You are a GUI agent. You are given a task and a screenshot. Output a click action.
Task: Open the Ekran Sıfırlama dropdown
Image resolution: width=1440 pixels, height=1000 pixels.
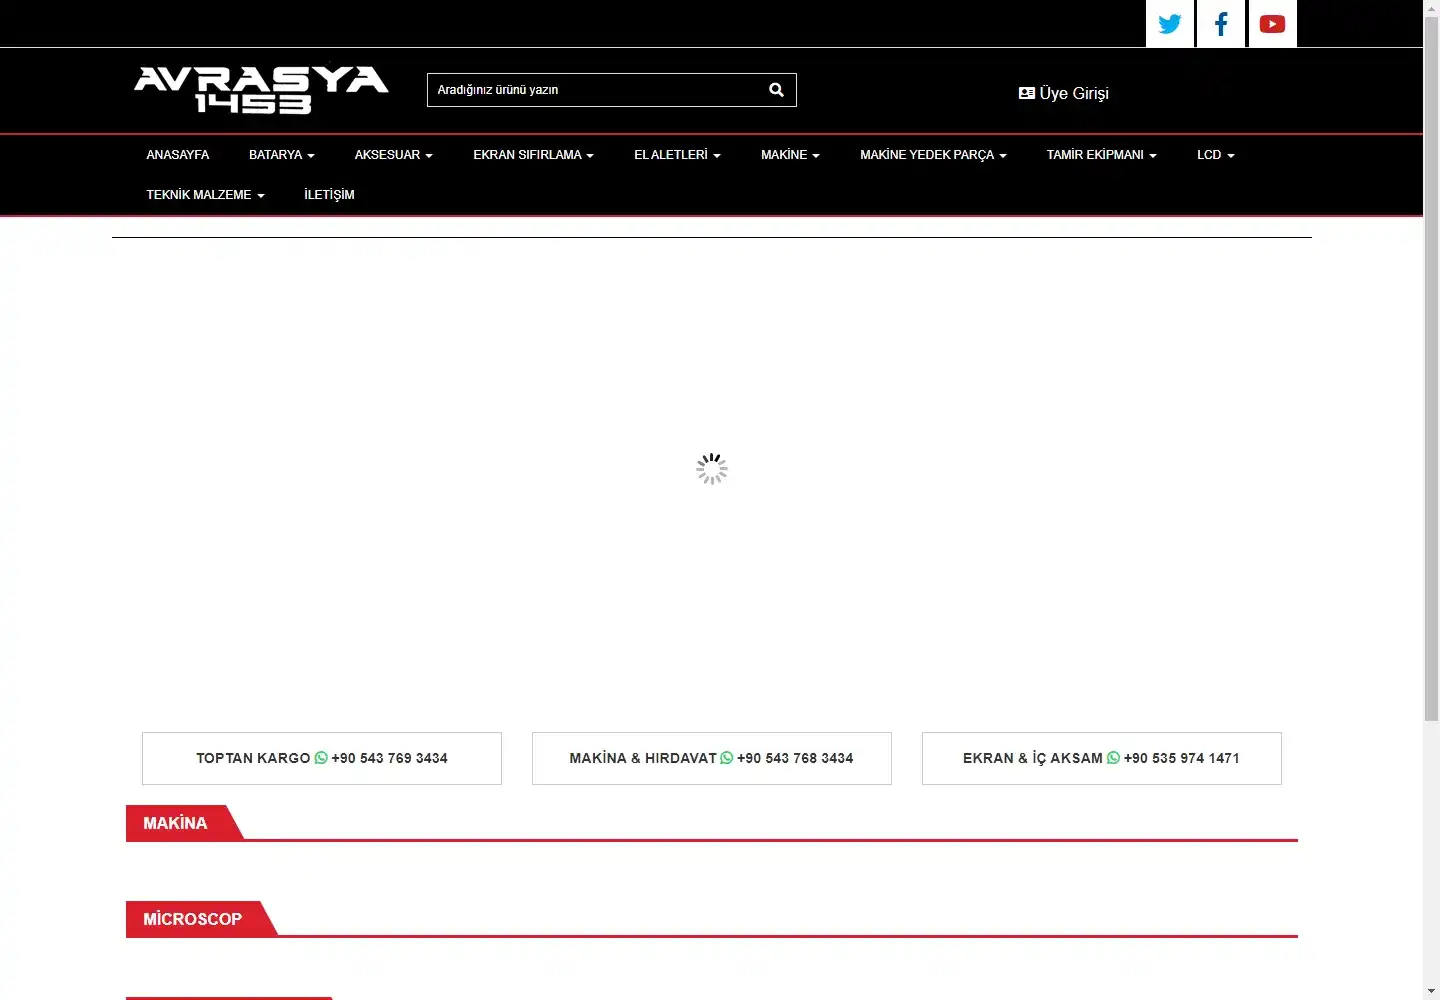[533, 155]
